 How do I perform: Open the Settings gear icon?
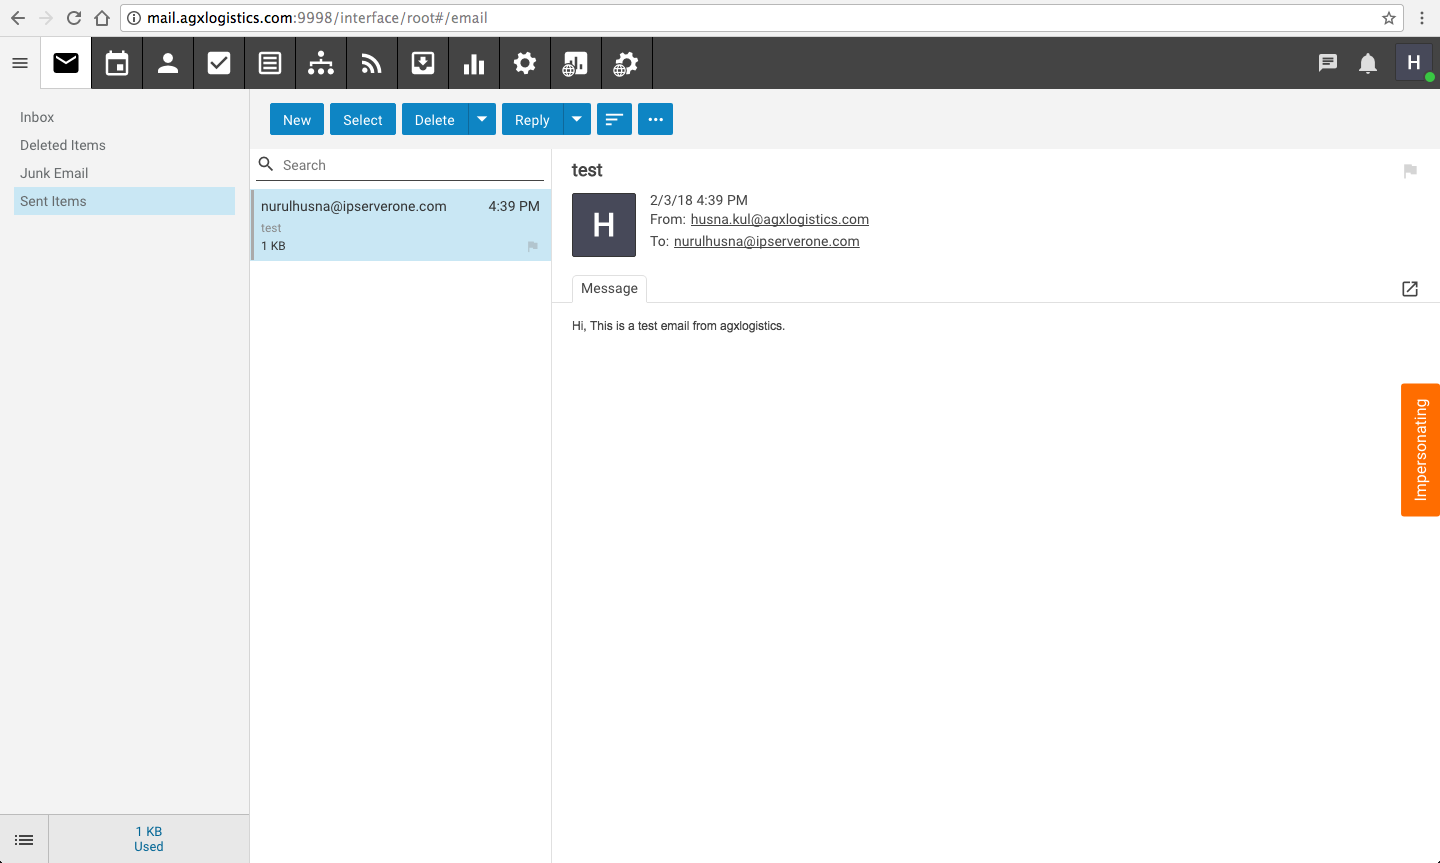point(525,64)
